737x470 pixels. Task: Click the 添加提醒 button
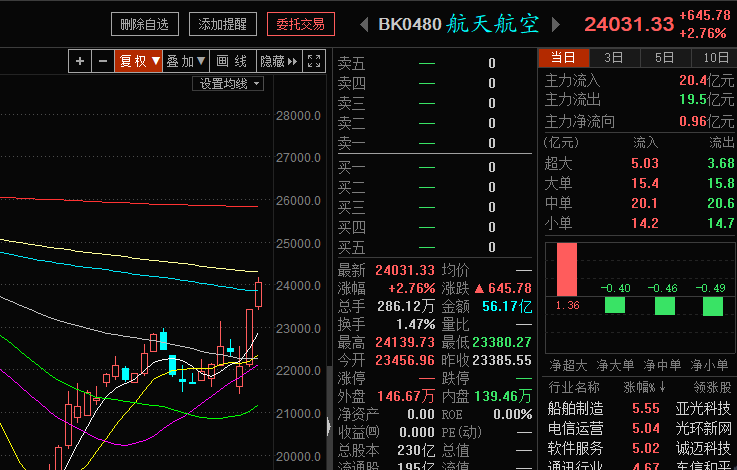pyautogui.click(x=223, y=24)
